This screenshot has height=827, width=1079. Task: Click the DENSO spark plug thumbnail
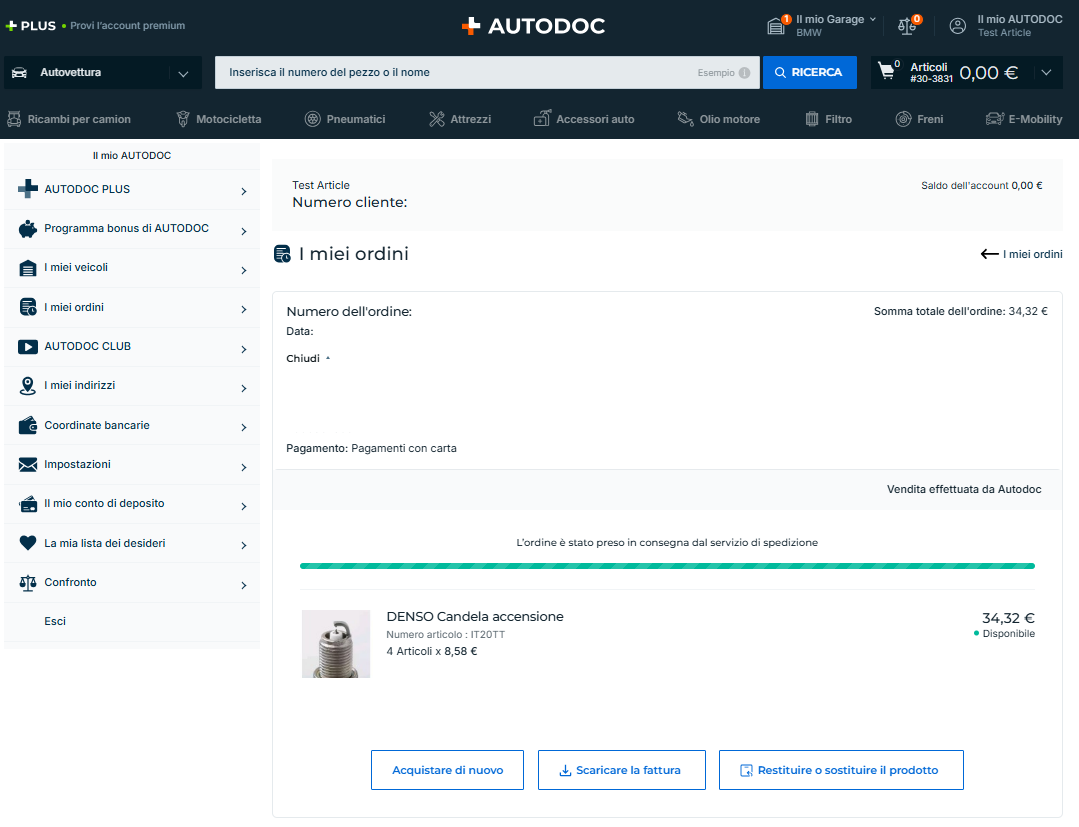(336, 644)
